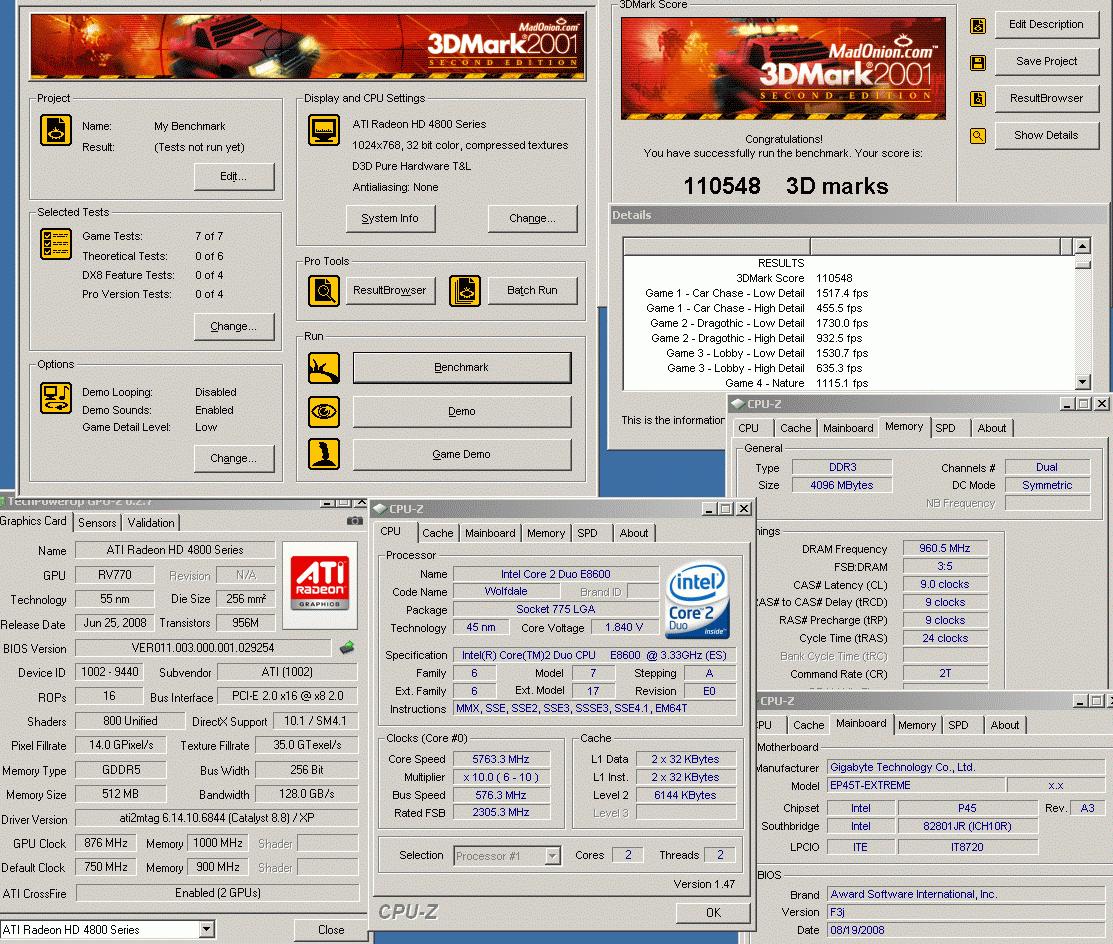Click the icon next to Edit Description

point(978,26)
